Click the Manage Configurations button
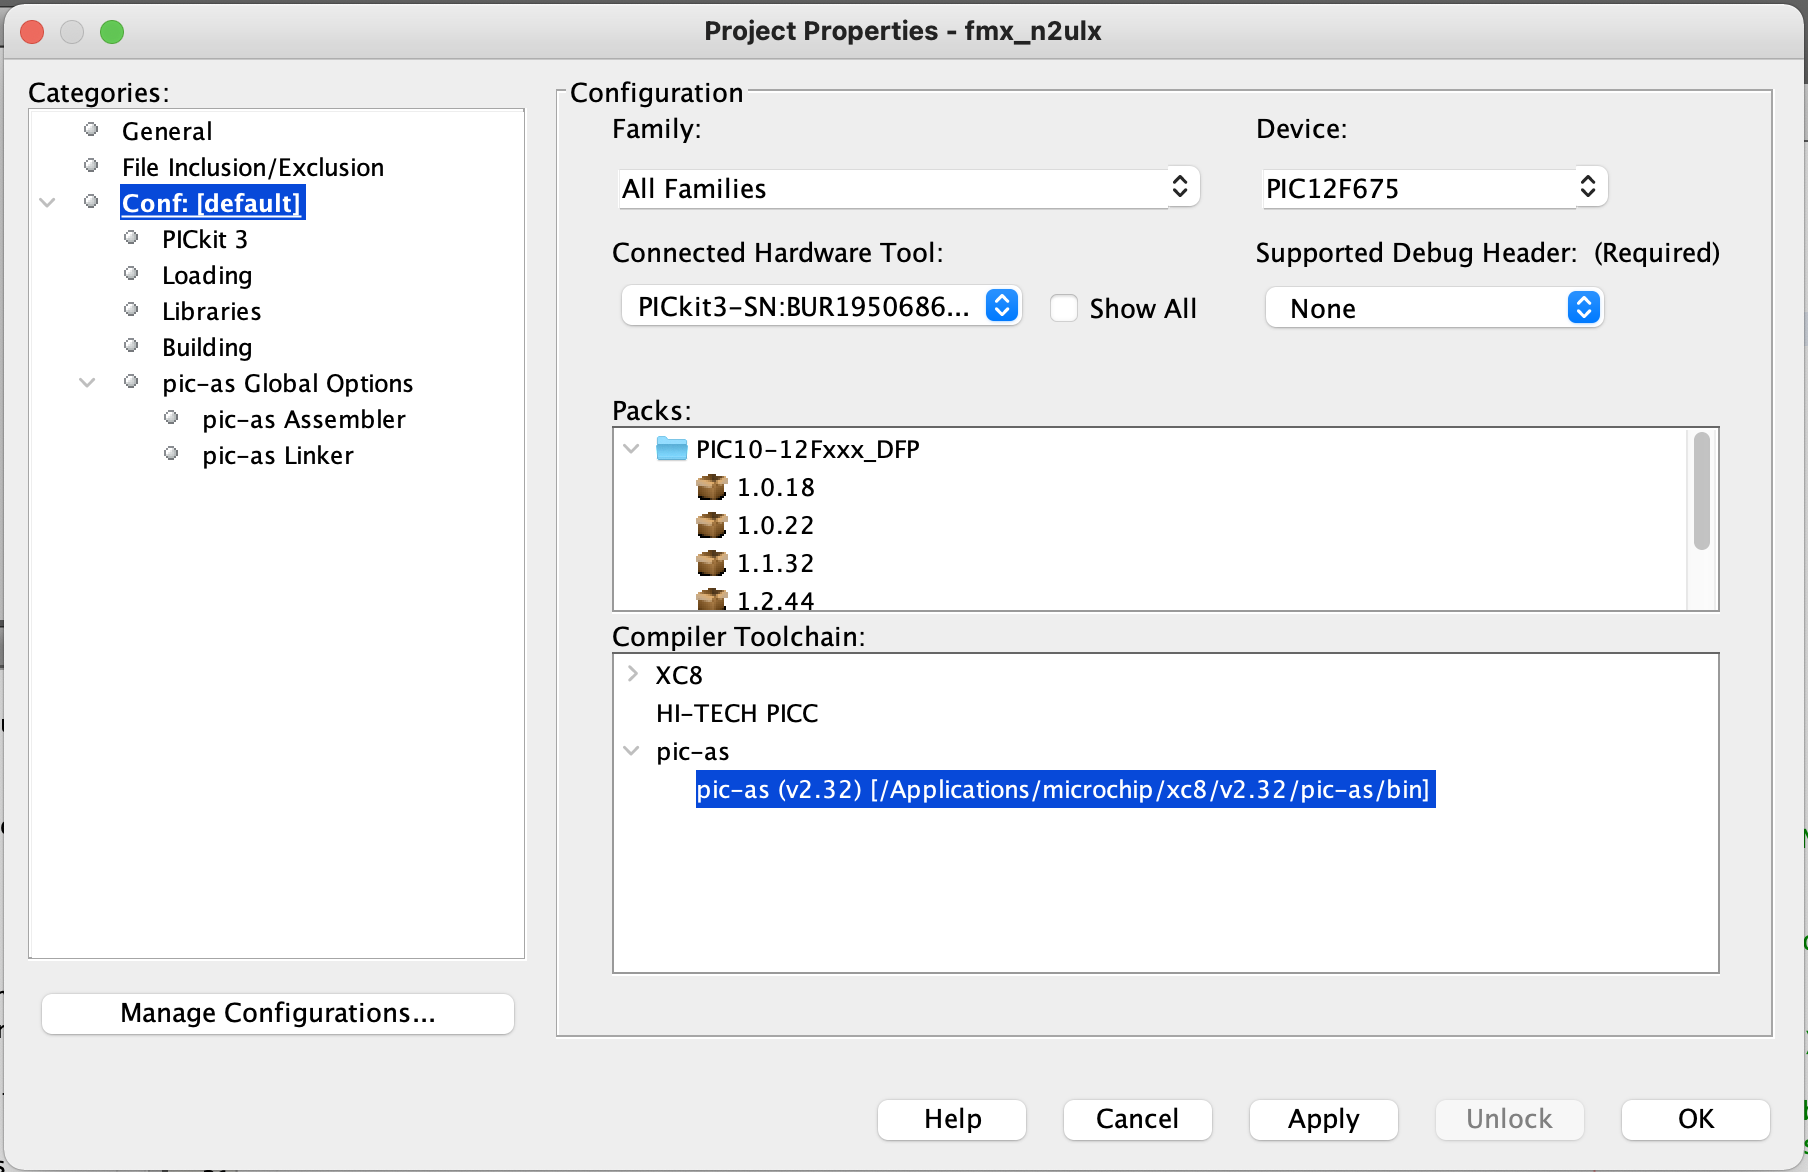Image resolution: width=1808 pixels, height=1172 pixels. coord(278,1013)
